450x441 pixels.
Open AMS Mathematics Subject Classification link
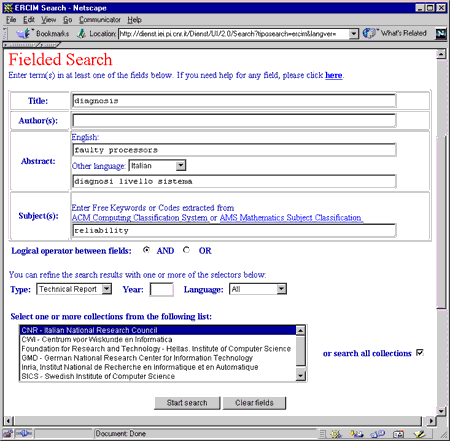click(x=291, y=218)
